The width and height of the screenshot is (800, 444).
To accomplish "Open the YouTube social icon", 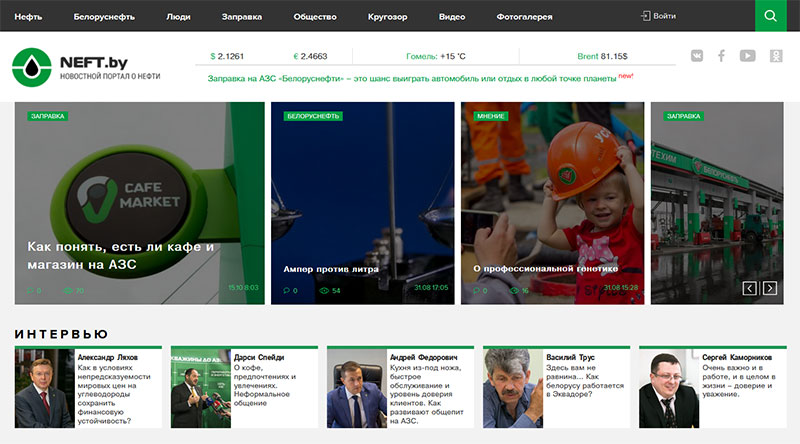I will pyautogui.click(x=747, y=56).
